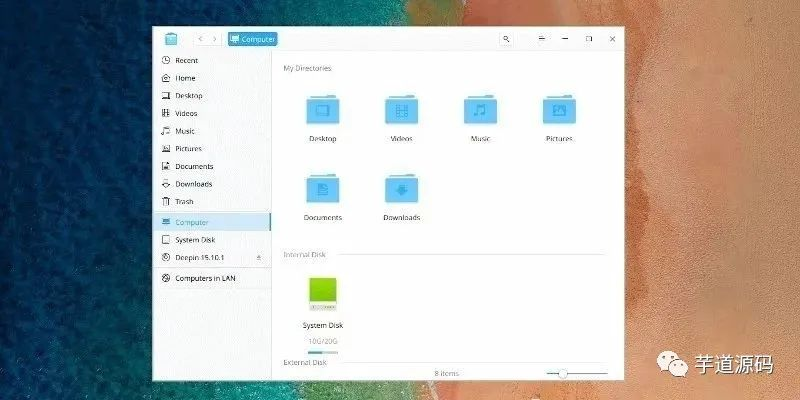Open the Music folder icon
The height and width of the screenshot is (400, 800).
[480, 110]
